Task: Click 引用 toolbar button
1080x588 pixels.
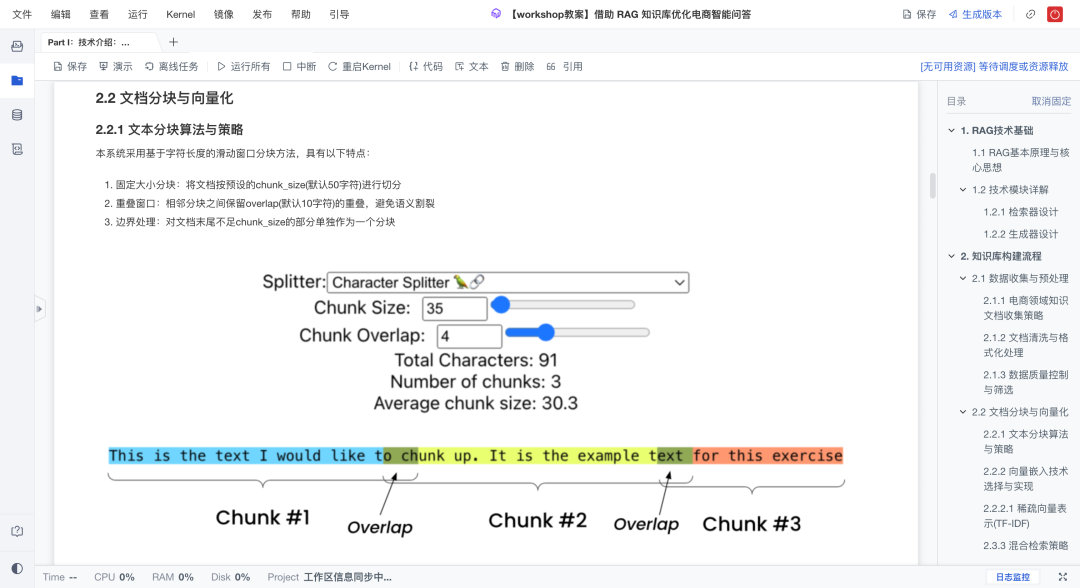Action: 565,67
